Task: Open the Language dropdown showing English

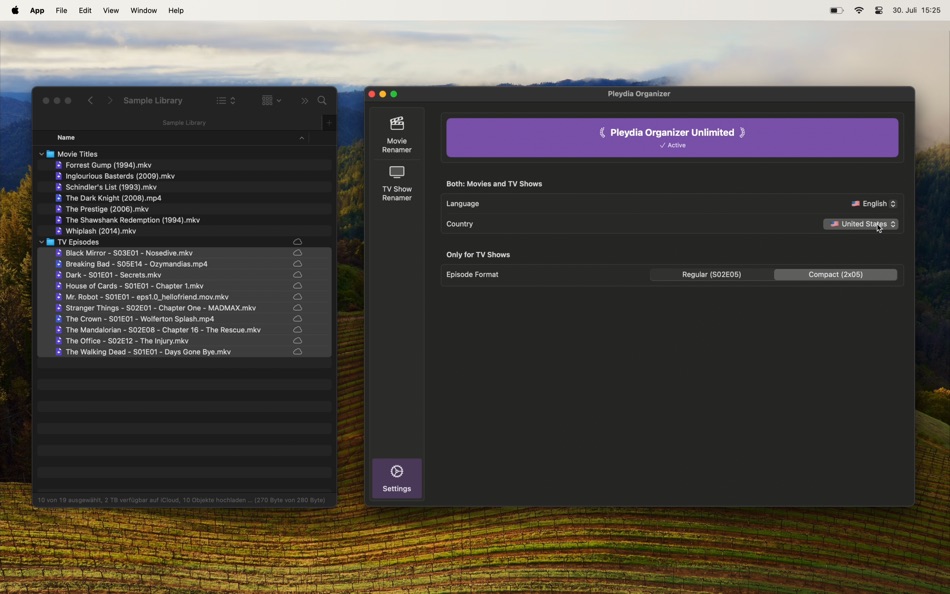Action: click(874, 204)
